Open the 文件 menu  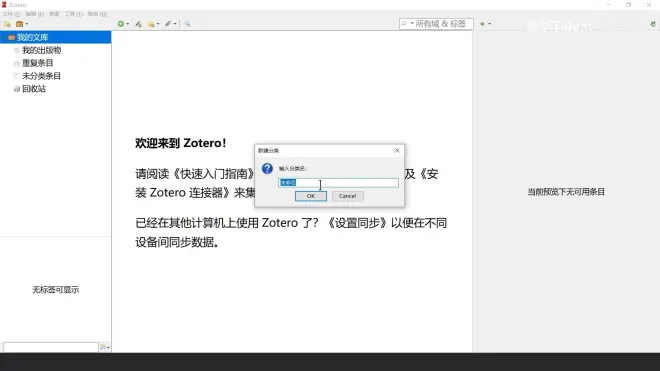(11, 14)
